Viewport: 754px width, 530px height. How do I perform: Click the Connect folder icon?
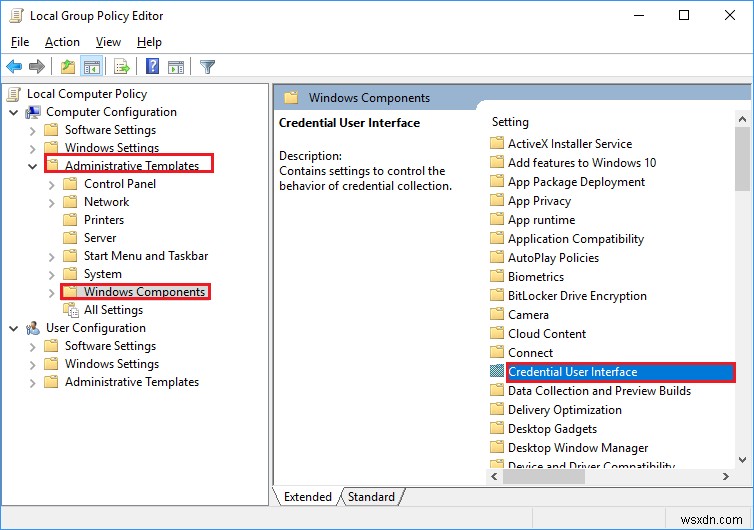pos(497,352)
